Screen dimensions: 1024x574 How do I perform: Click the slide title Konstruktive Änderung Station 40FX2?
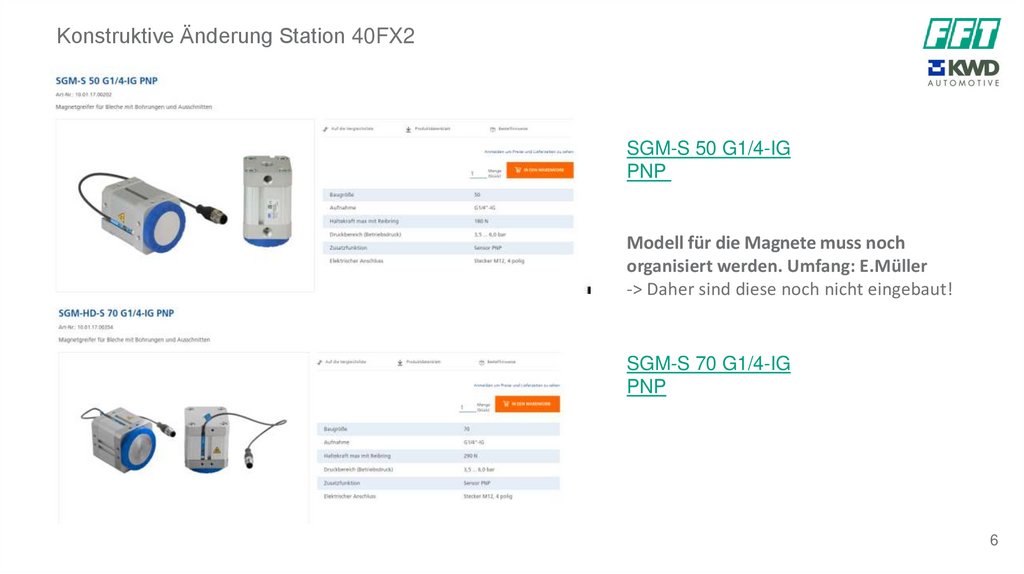pyautogui.click(x=235, y=37)
